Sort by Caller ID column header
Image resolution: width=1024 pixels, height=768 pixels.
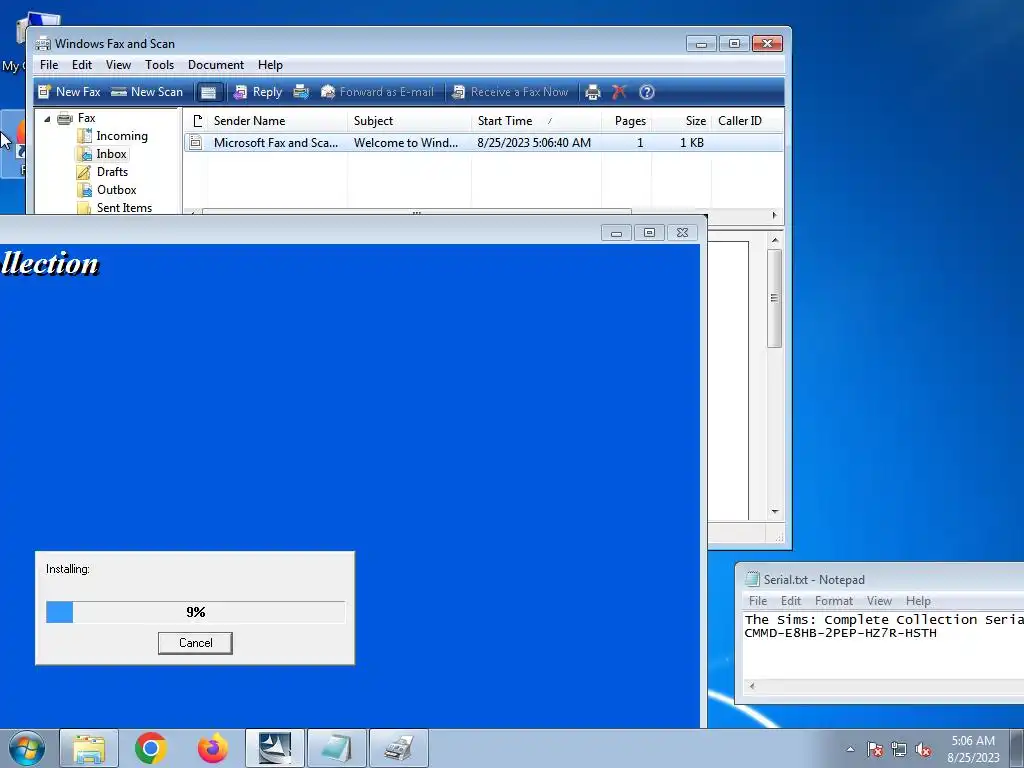747,121
